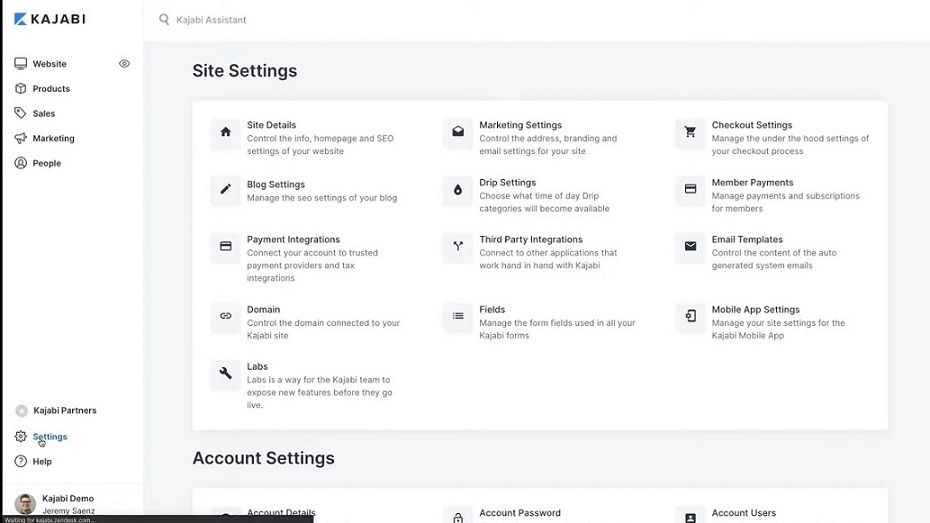Open the Fields list icon
The width and height of the screenshot is (930, 523).
(x=458, y=316)
